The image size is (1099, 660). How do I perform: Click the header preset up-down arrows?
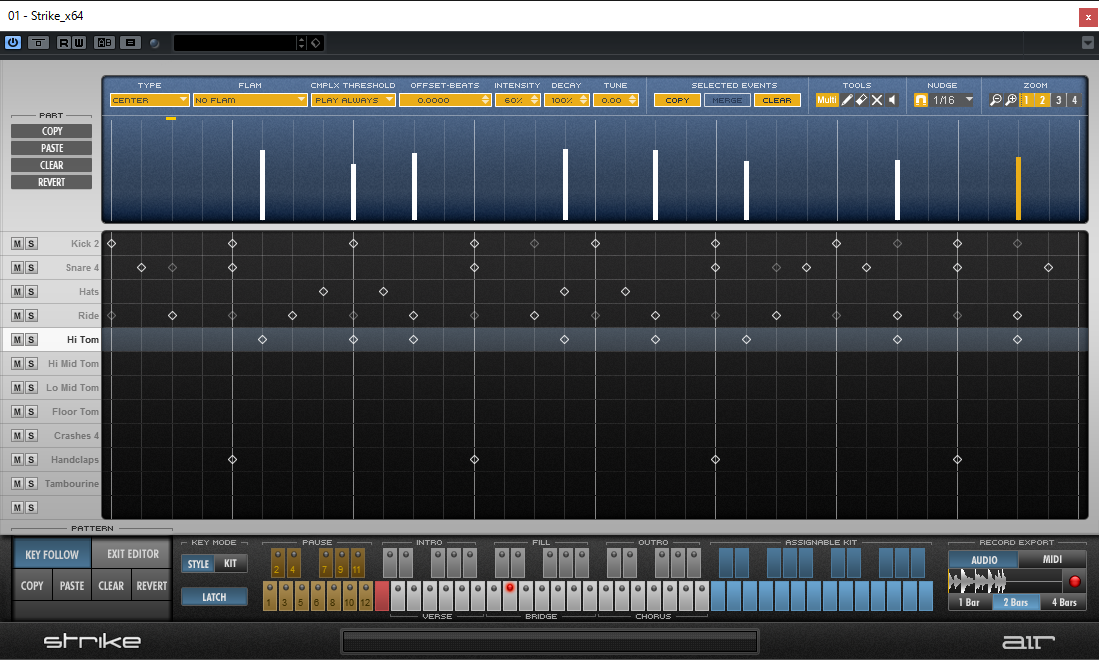[301, 43]
